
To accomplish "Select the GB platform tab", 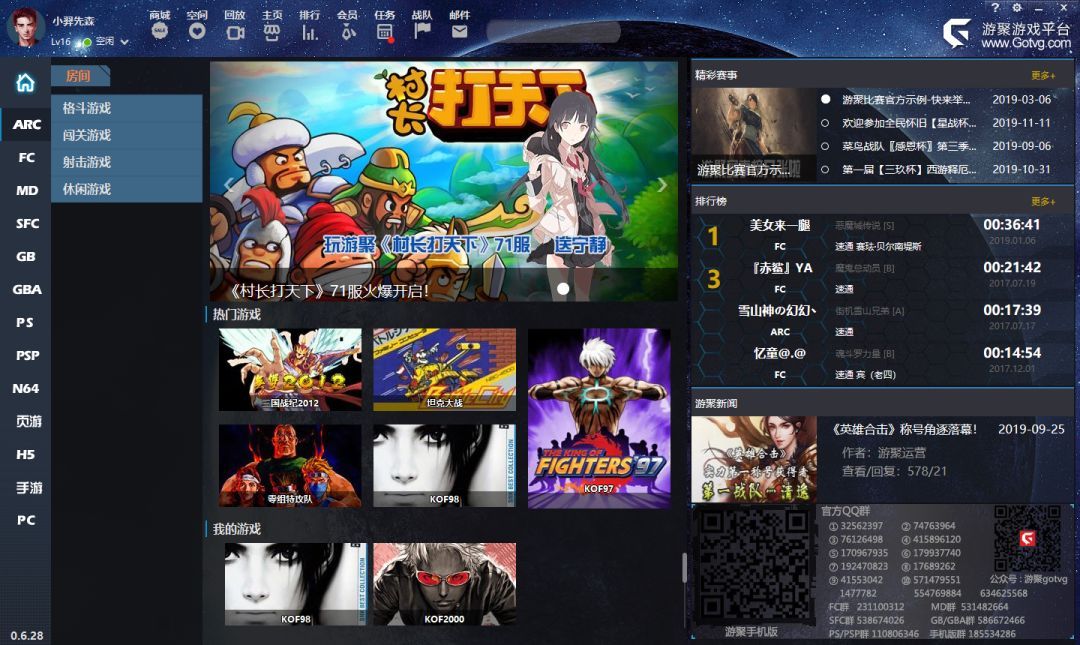I will click(x=25, y=256).
